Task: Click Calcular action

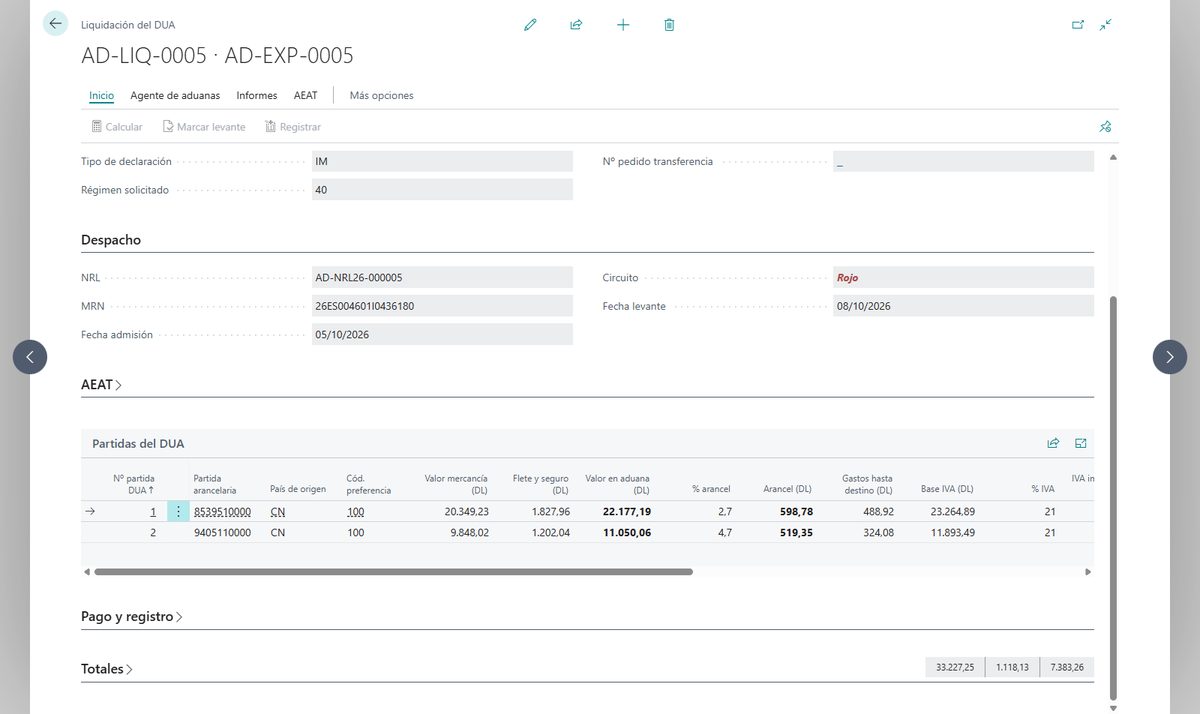Action: pos(117,127)
